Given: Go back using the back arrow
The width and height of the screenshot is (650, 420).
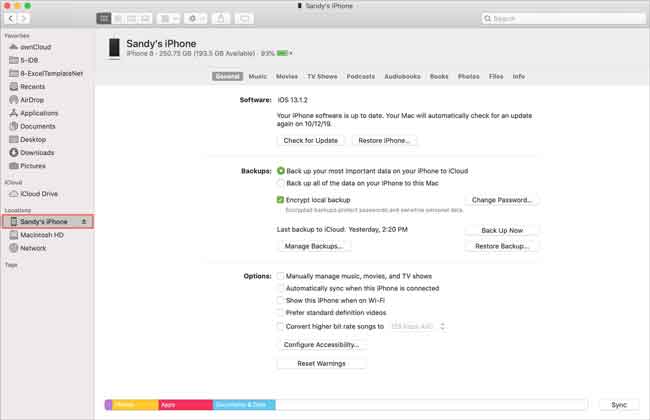Looking at the screenshot, I should coord(11,18).
